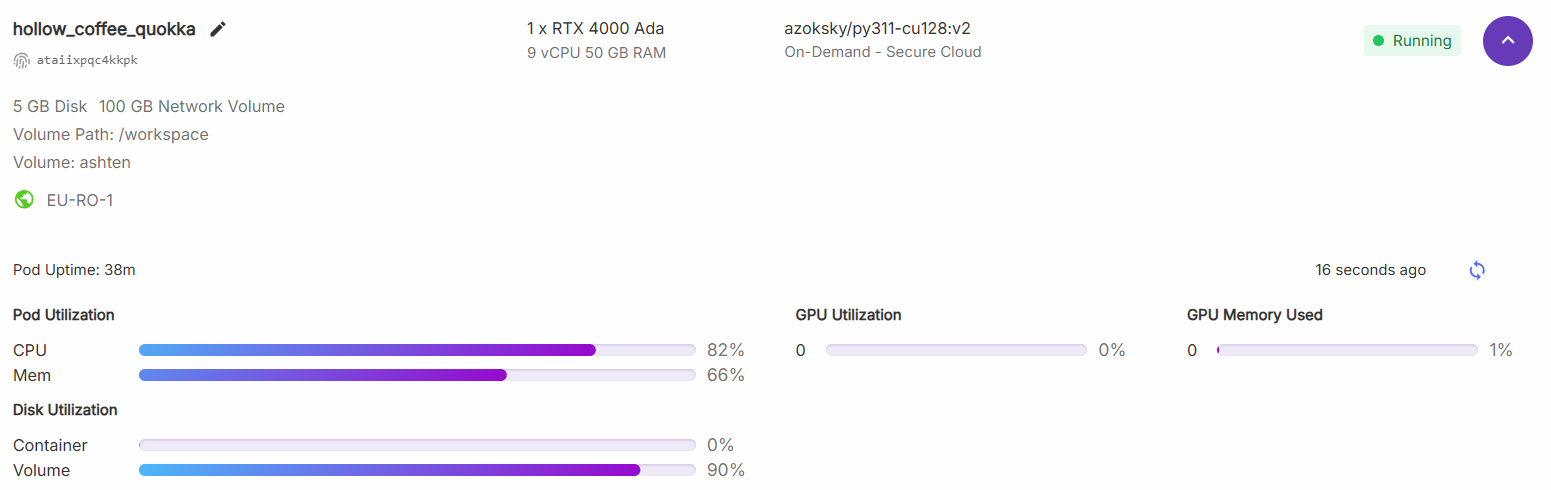Collapse pod details with purple chevron button
1551x490 pixels.
pyautogui.click(x=1508, y=41)
